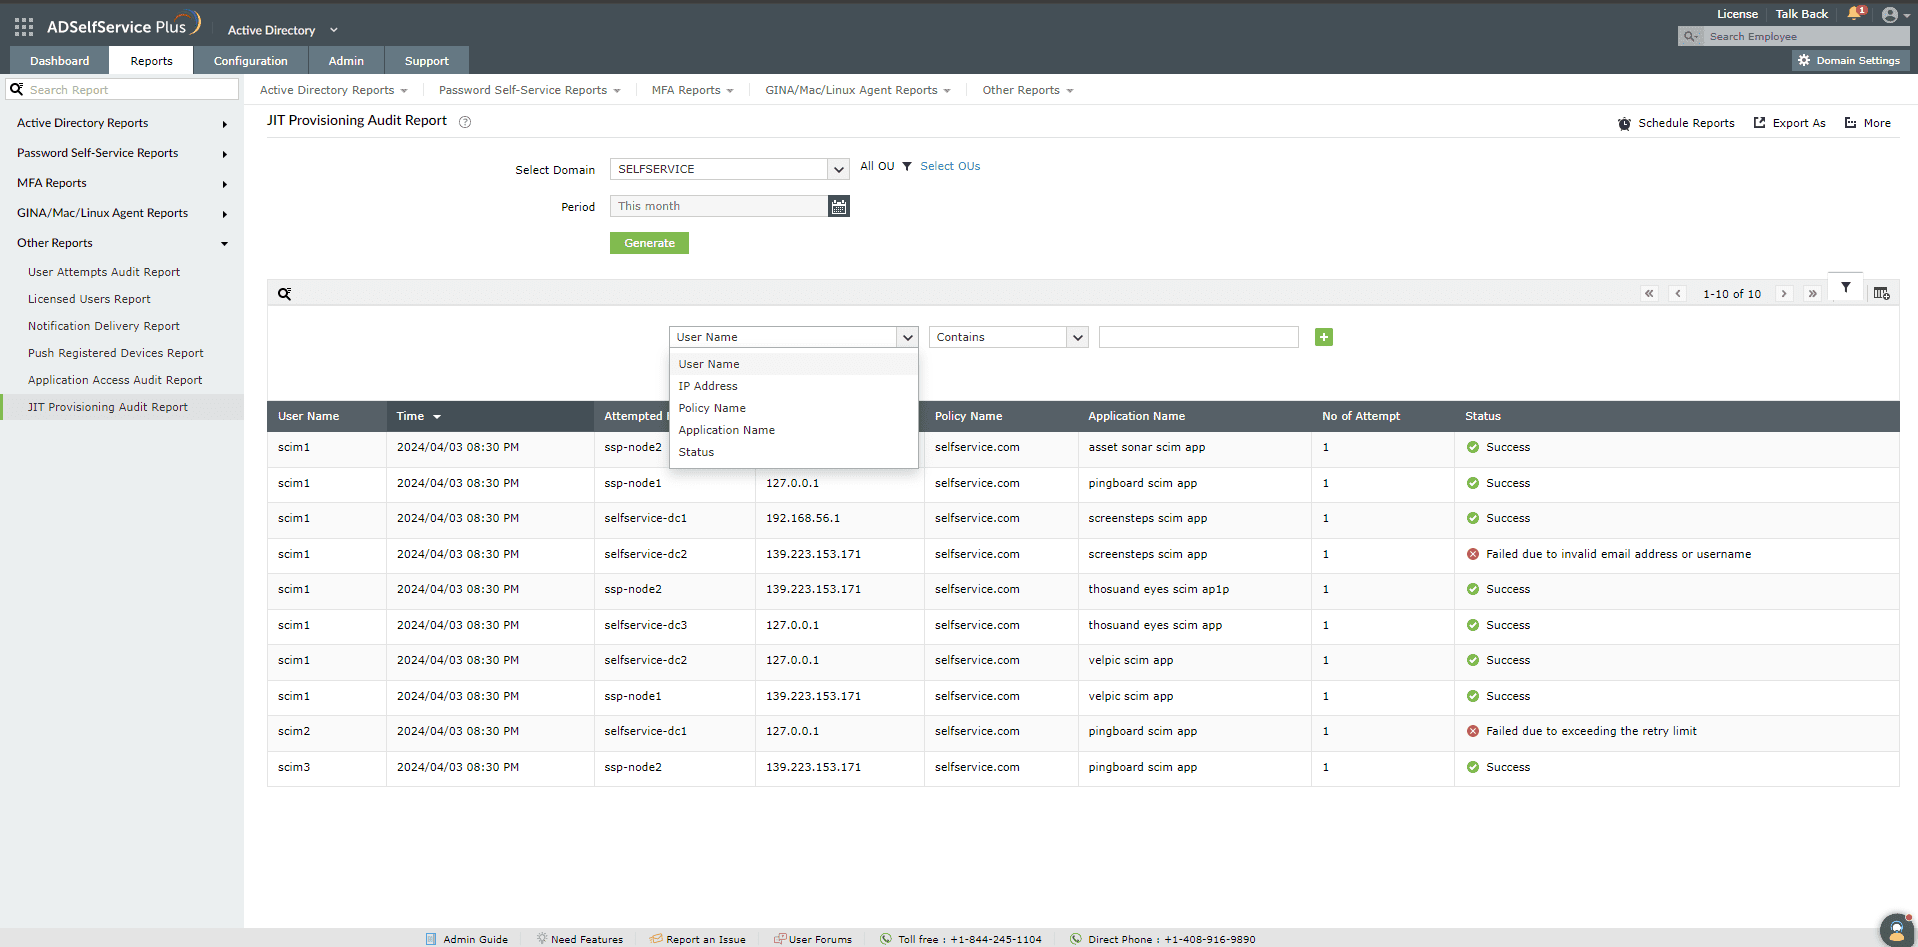This screenshot has height=947, width=1918.
Task: Go to next page of results
Action: coord(1784,294)
